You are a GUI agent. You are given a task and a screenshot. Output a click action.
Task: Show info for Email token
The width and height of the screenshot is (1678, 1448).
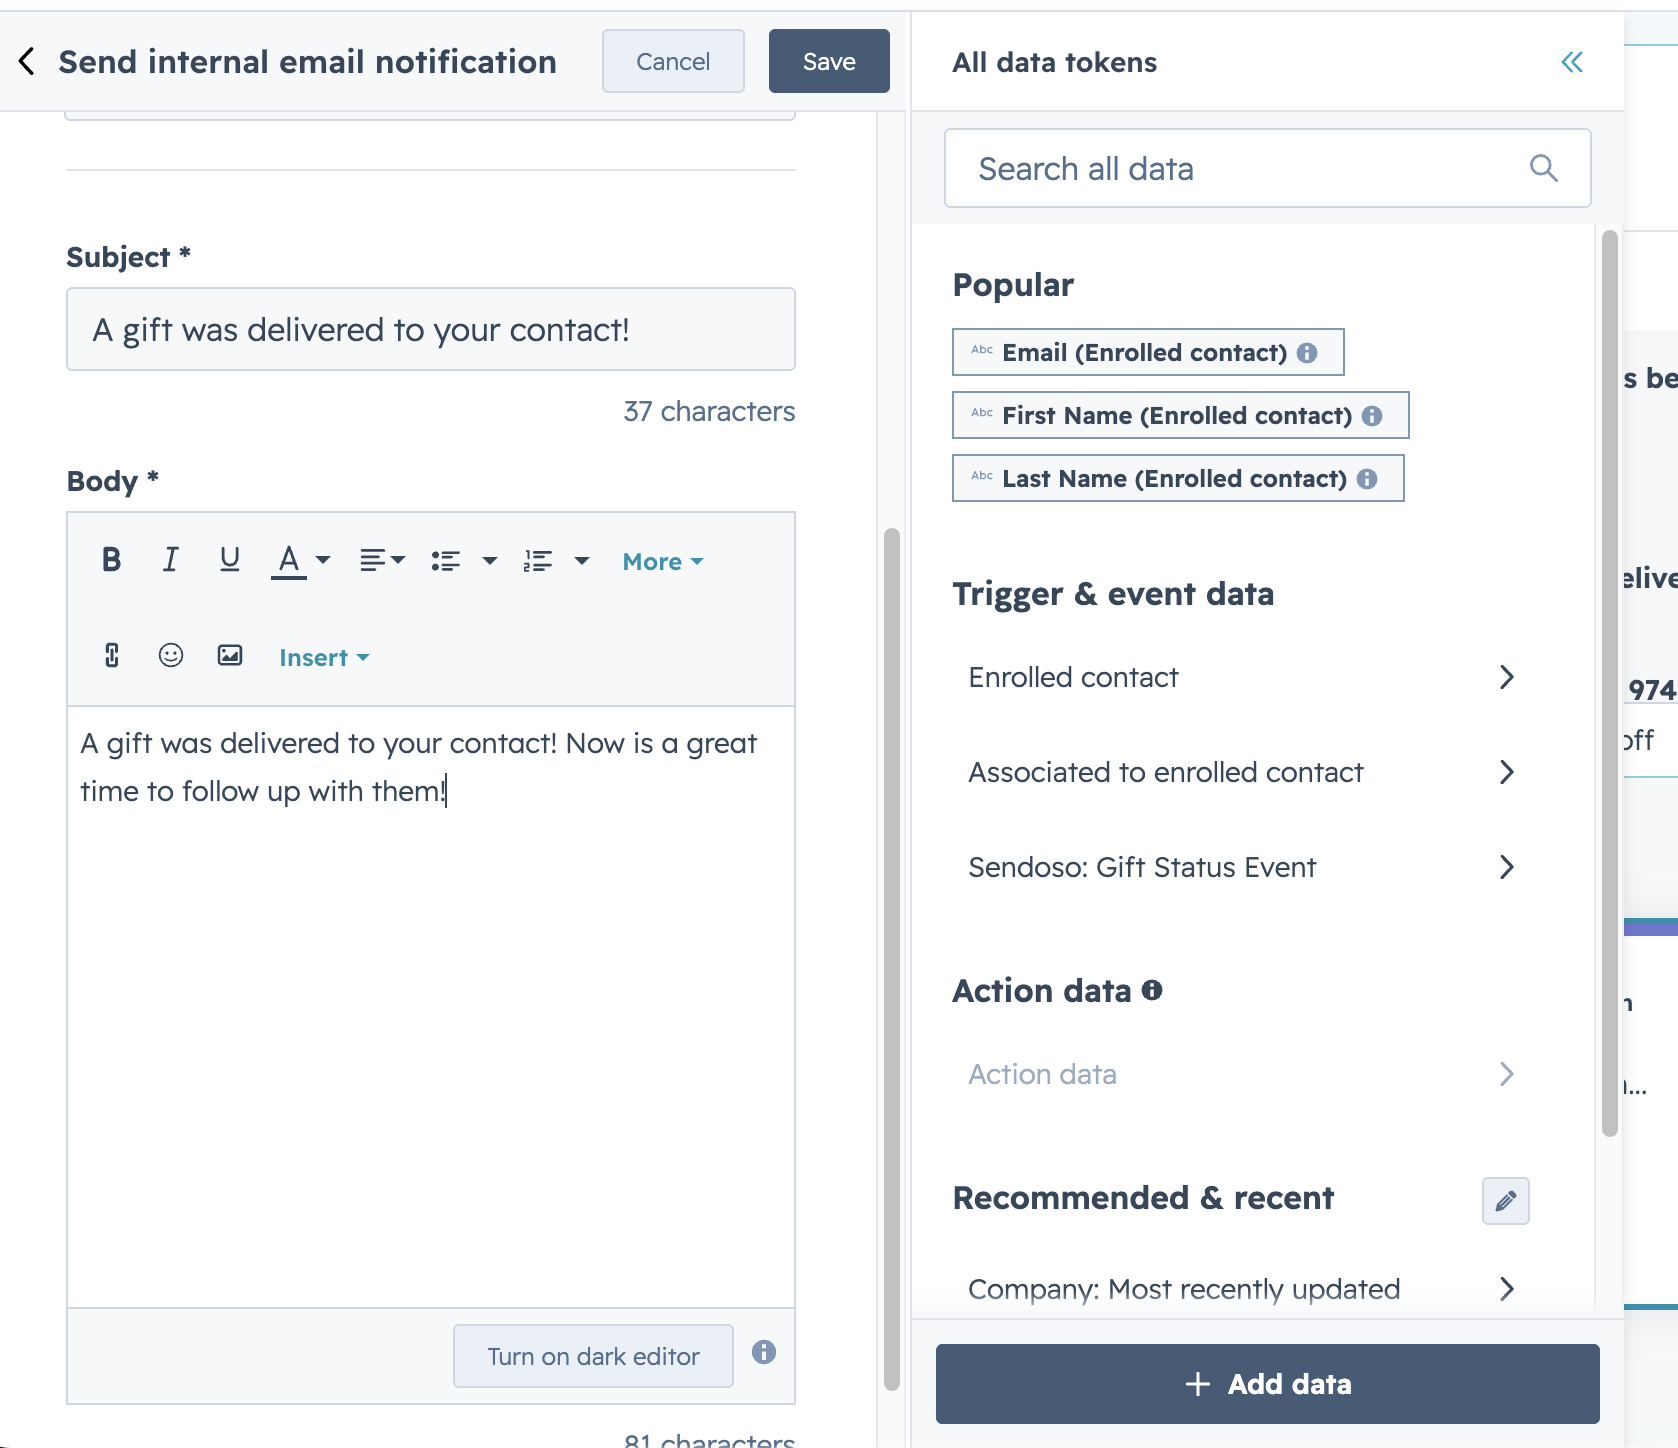coord(1307,353)
